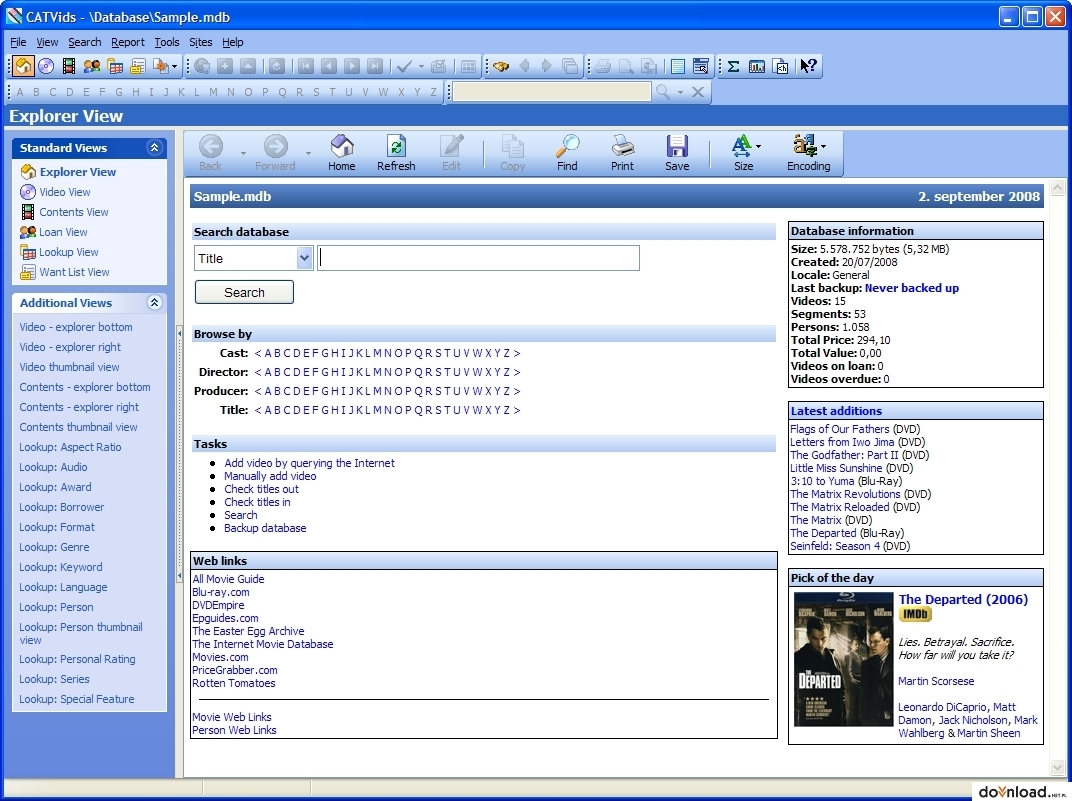The height and width of the screenshot is (801, 1072).
Task: Open Want List View toolbar icon
Action: [137, 66]
